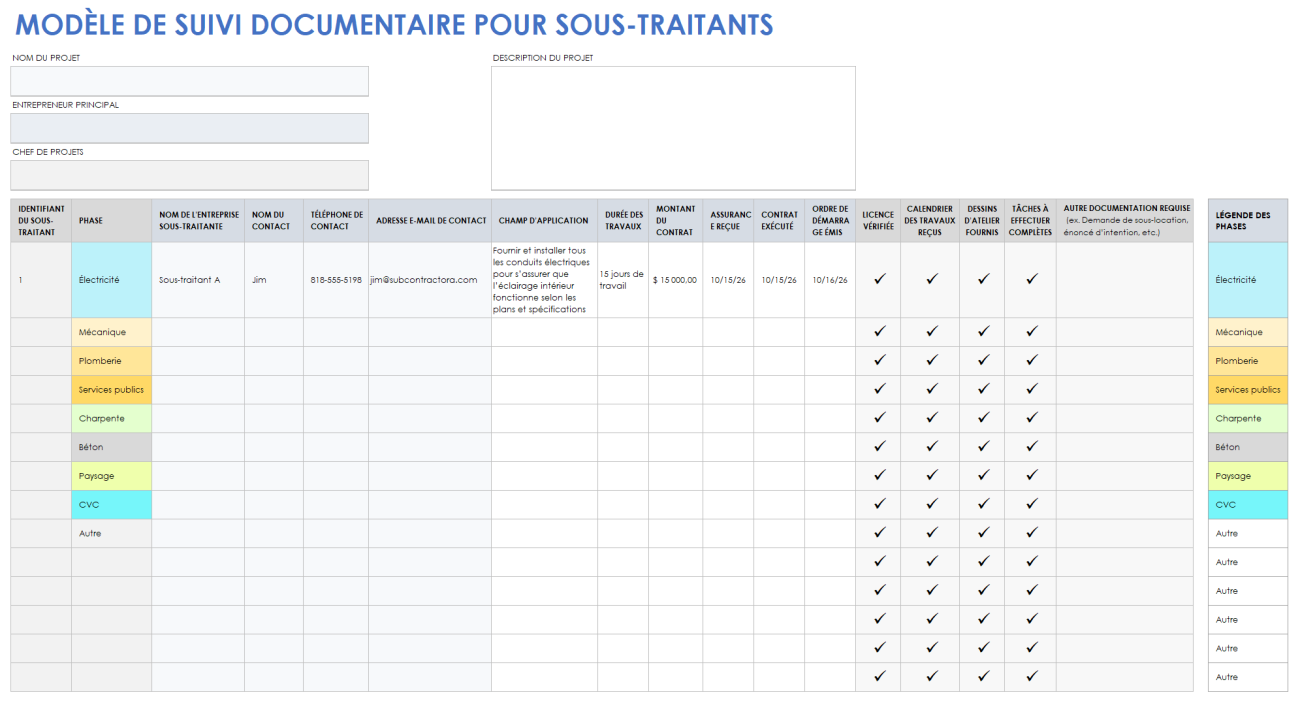Click the phone number 818-555-5198 cell

[335, 279]
